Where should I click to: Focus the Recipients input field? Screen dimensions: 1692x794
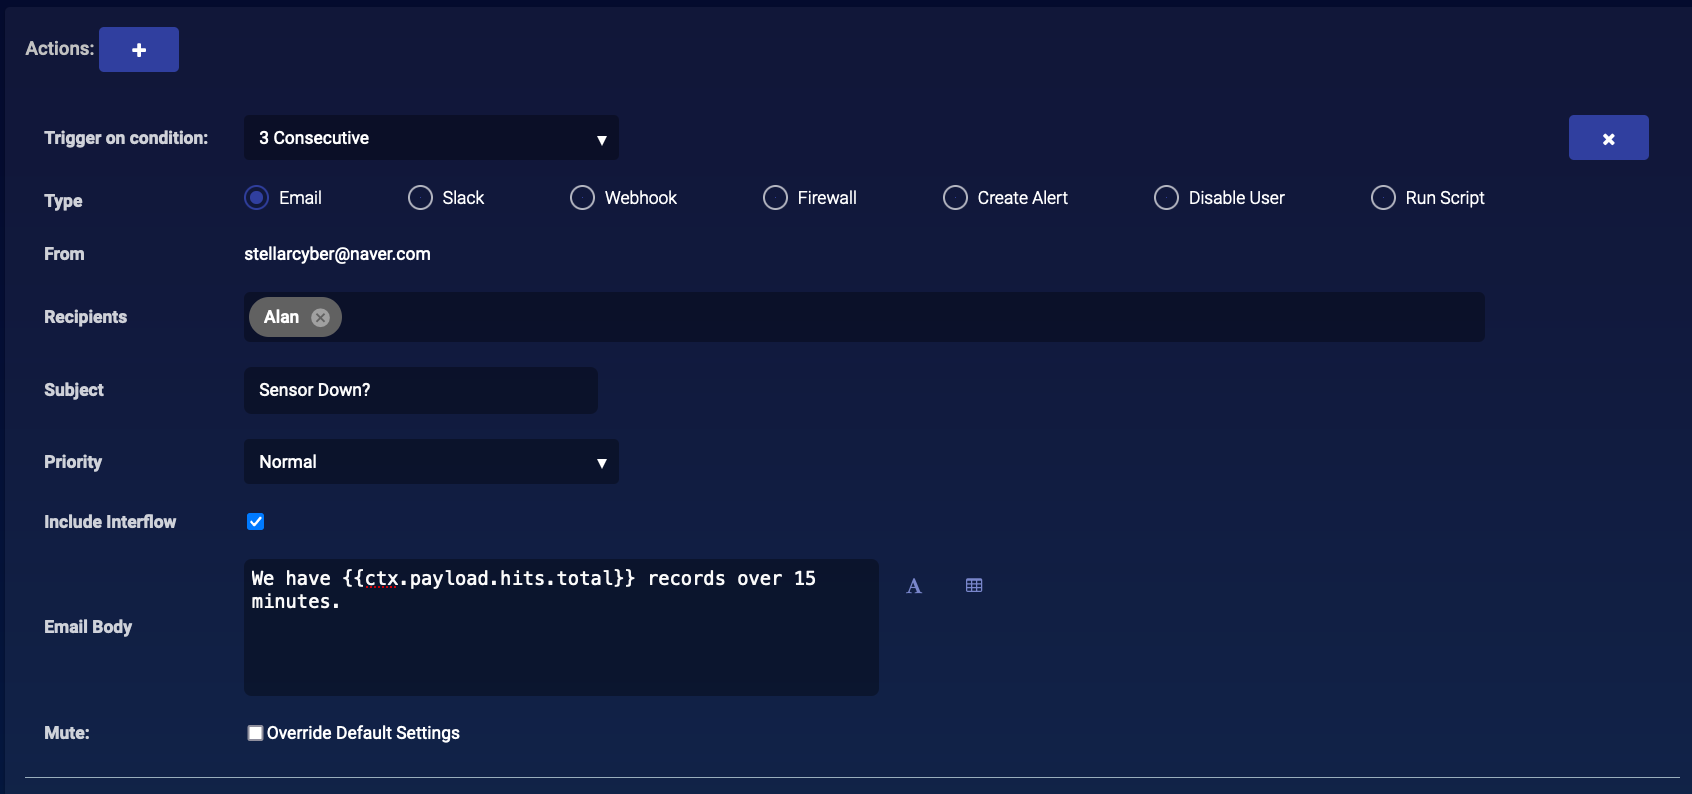[x=900, y=317]
